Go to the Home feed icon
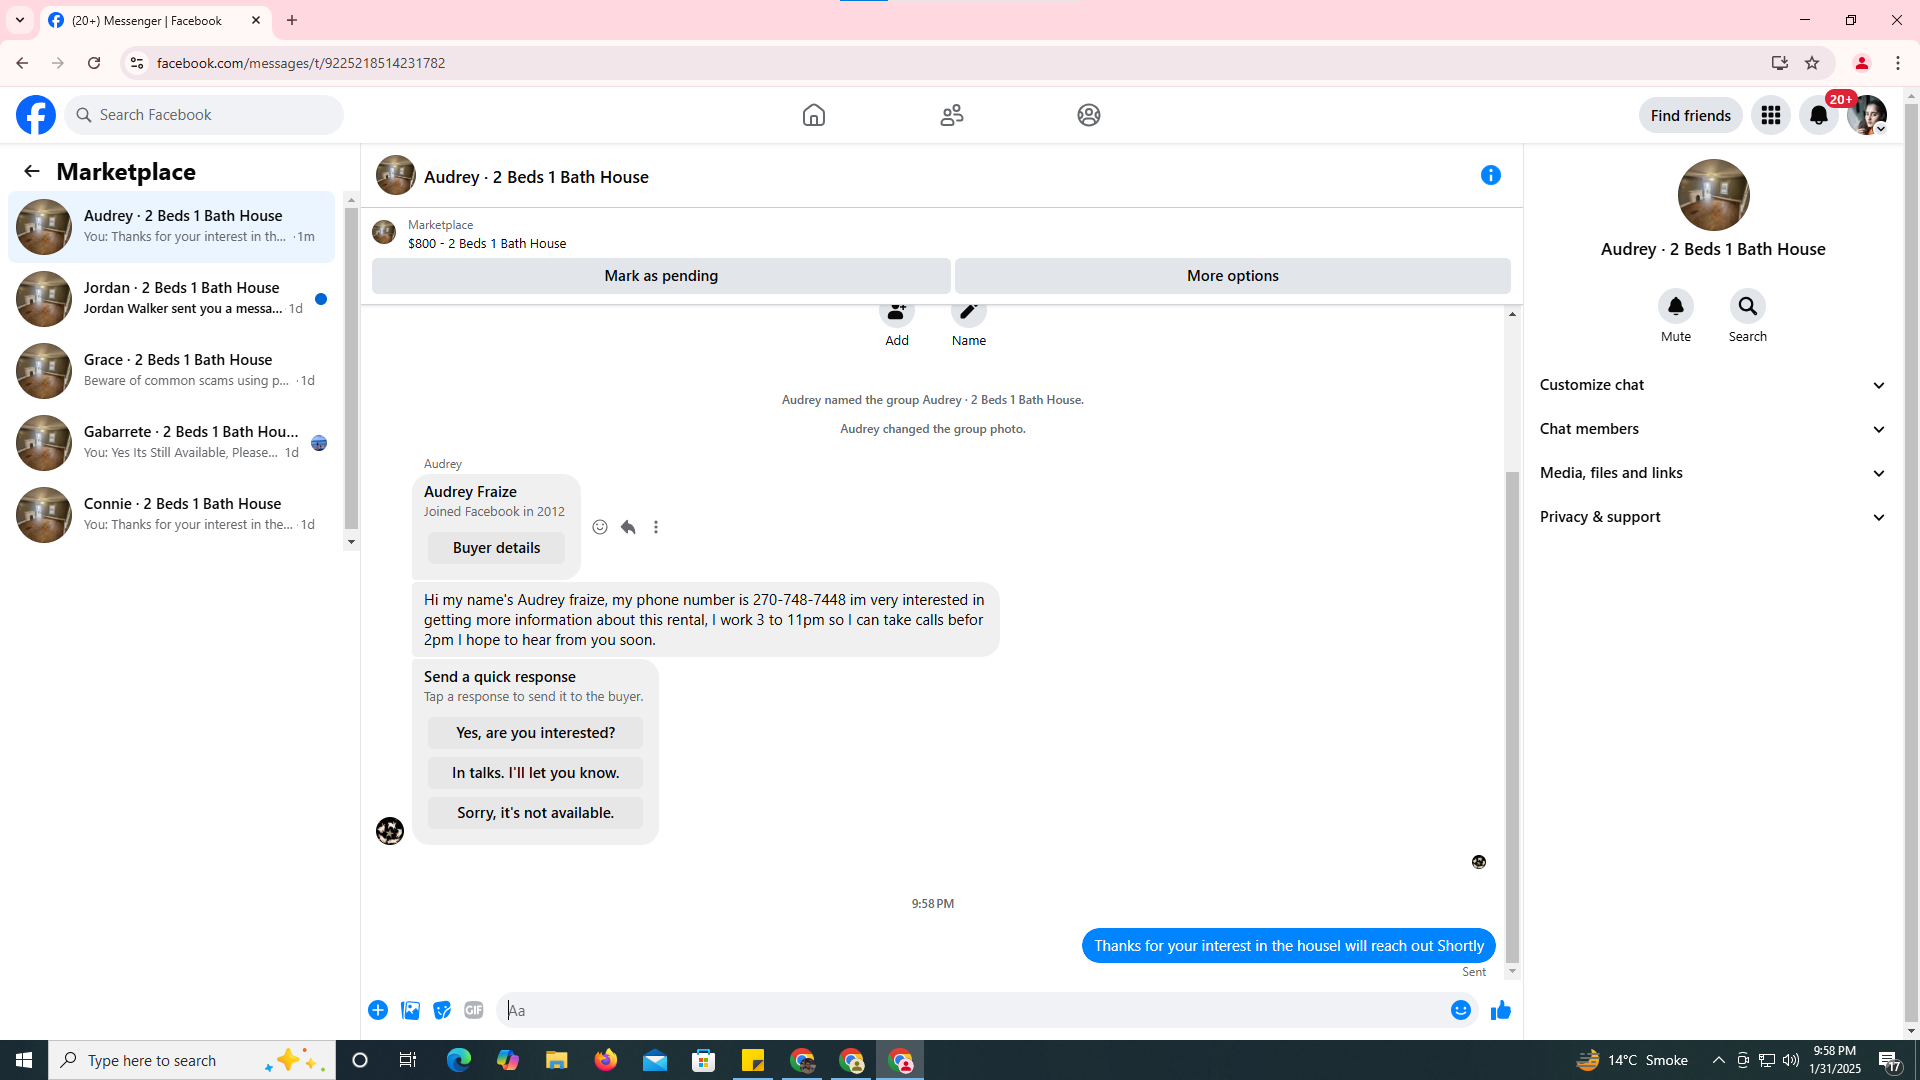This screenshot has width=1920, height=1080. point(814,115)
